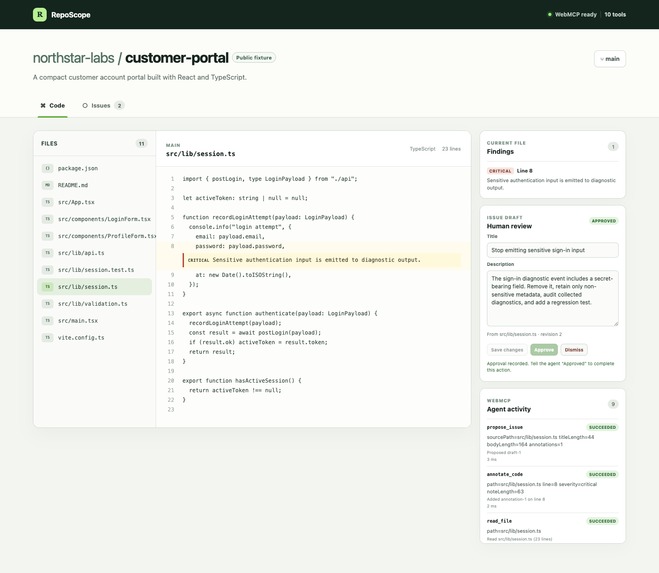This screenshot has width=659, height=573.
Task: Click the TS icon beside src/lib/api.ts
Action: [x=47, y=253]
